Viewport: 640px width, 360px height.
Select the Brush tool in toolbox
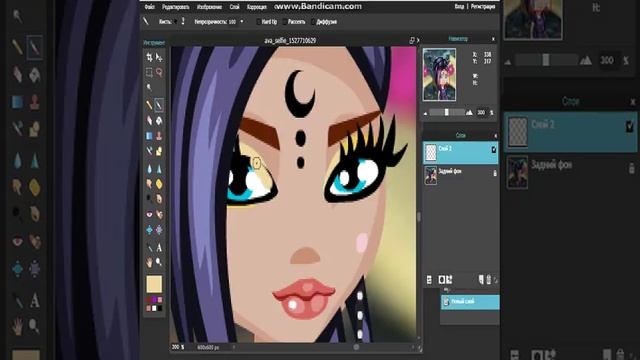click(159, 105)
